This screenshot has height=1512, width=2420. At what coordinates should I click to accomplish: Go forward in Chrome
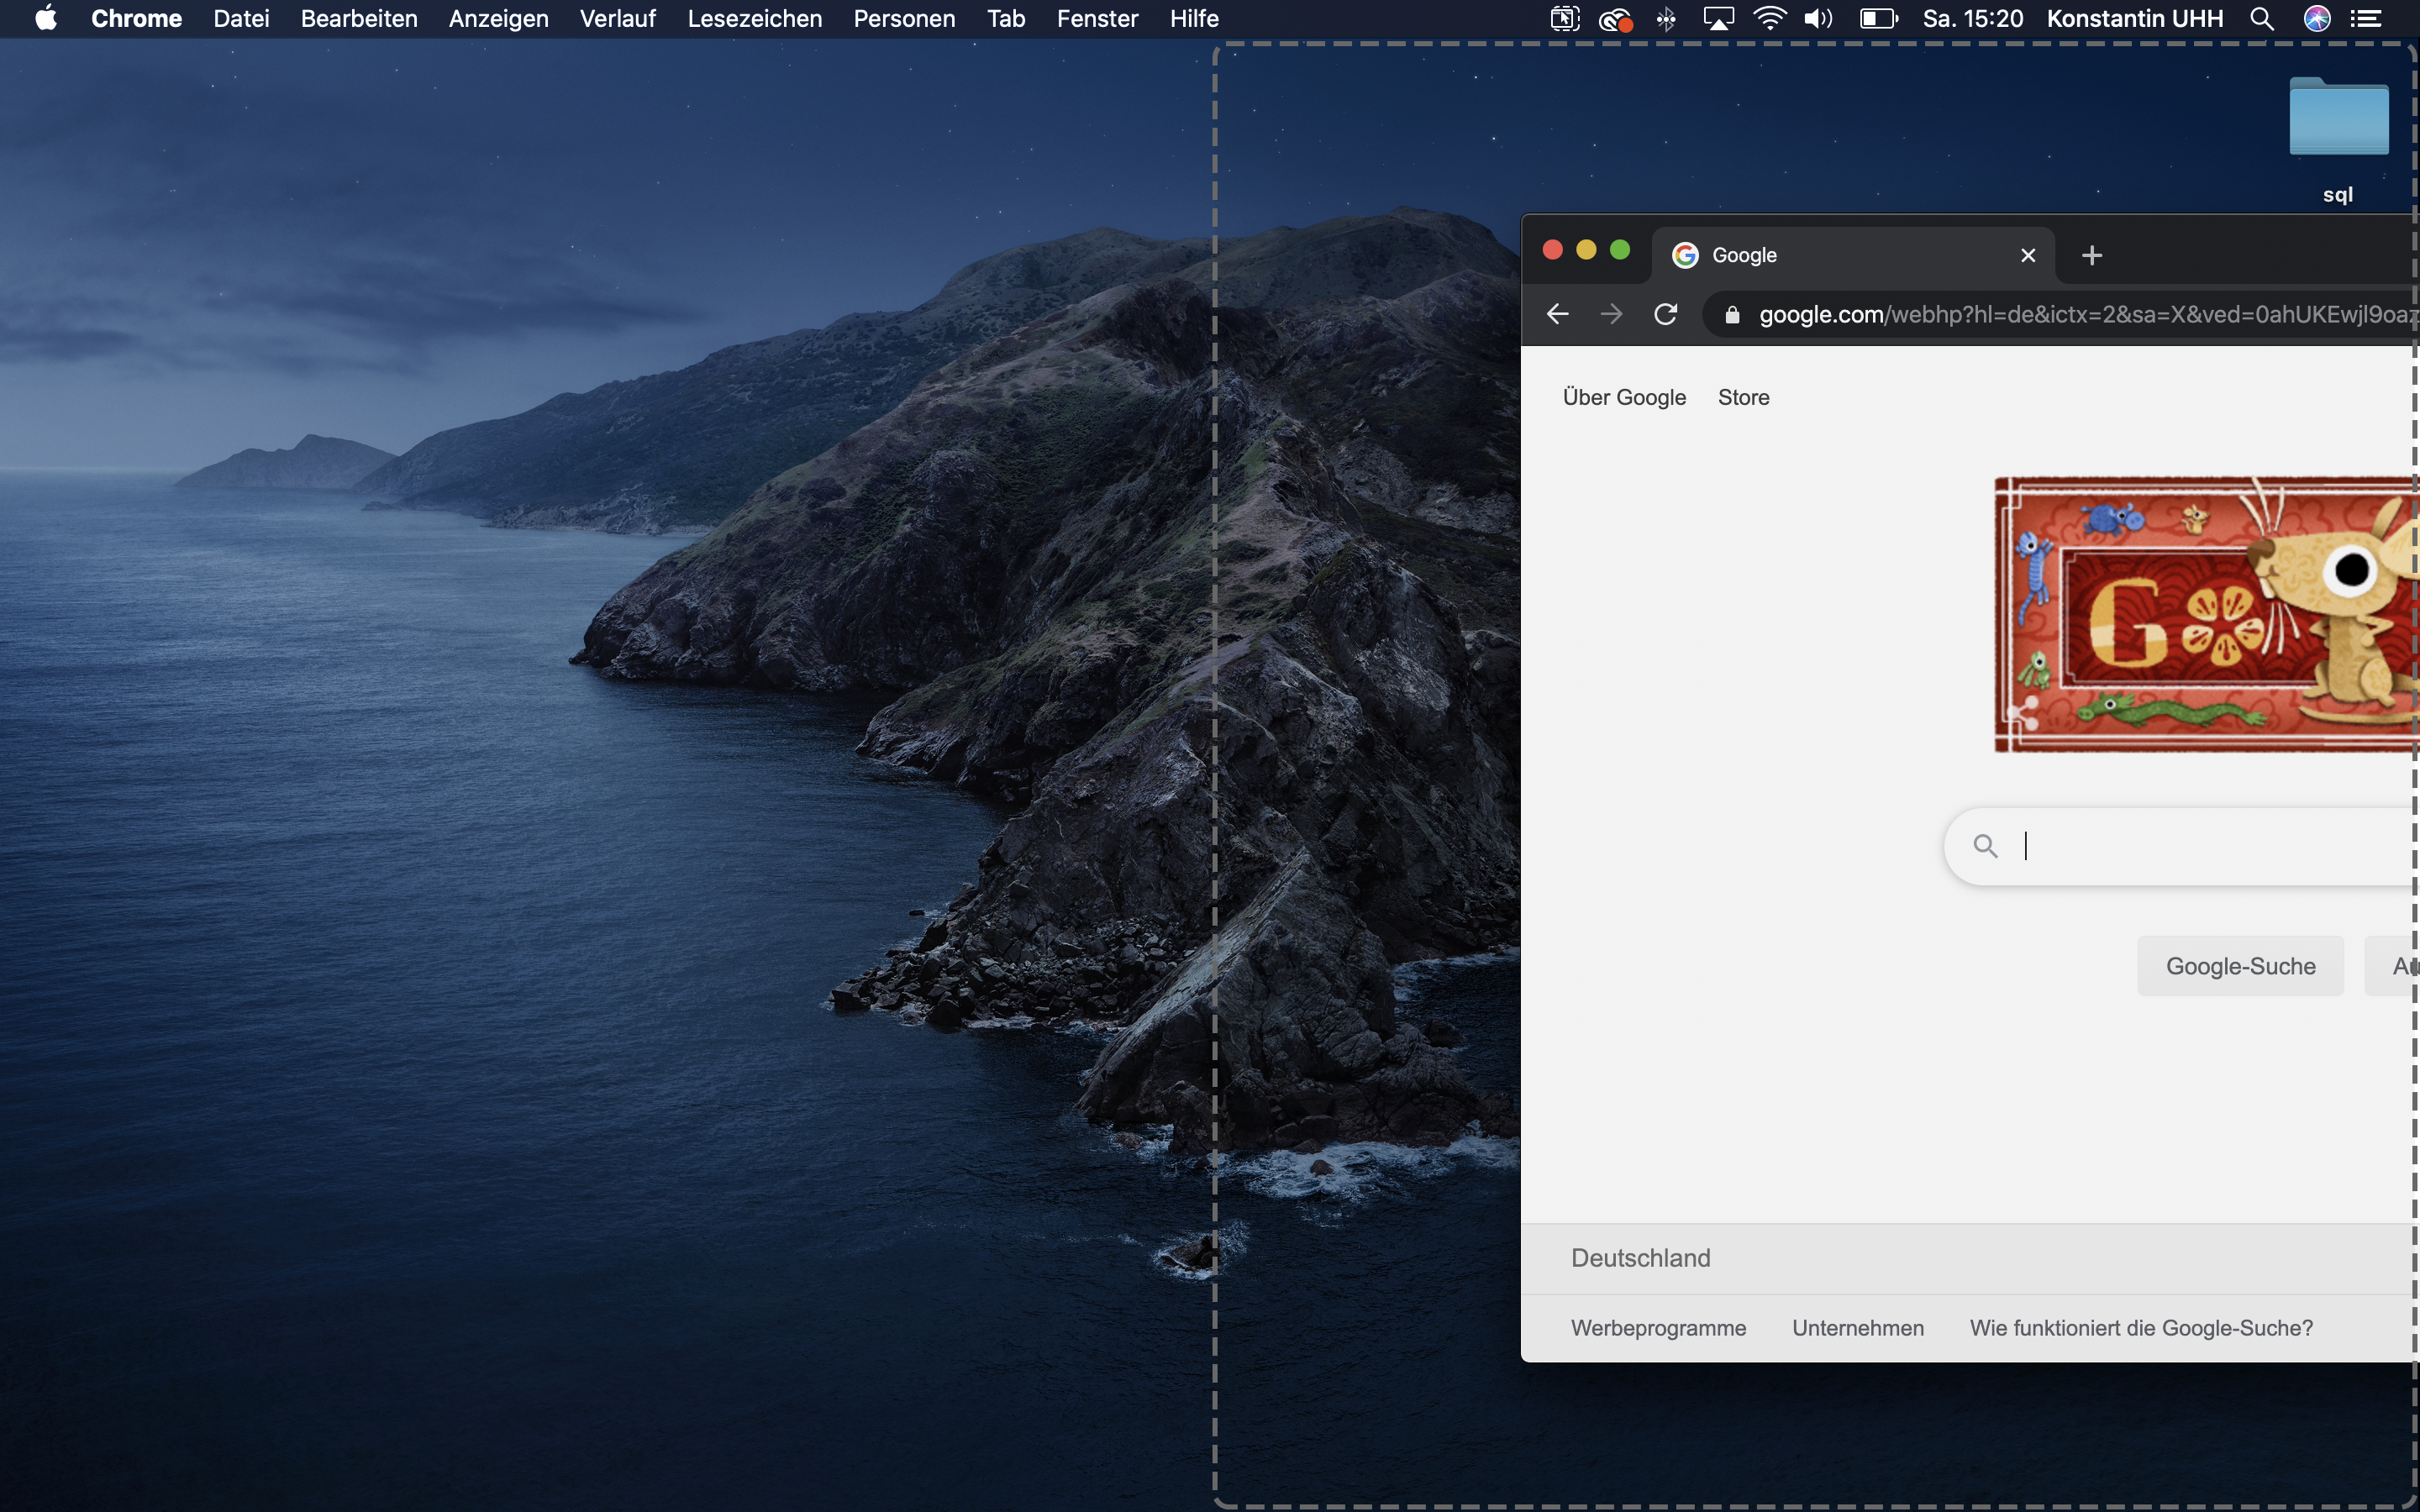pyautogui.click(x=1611, y=314)
